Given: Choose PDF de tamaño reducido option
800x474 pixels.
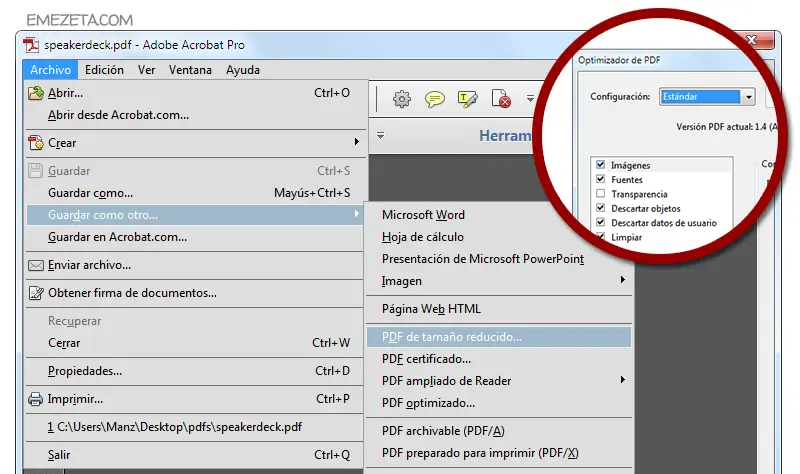Looking at the screenshot, I should [x=452, y=337].
